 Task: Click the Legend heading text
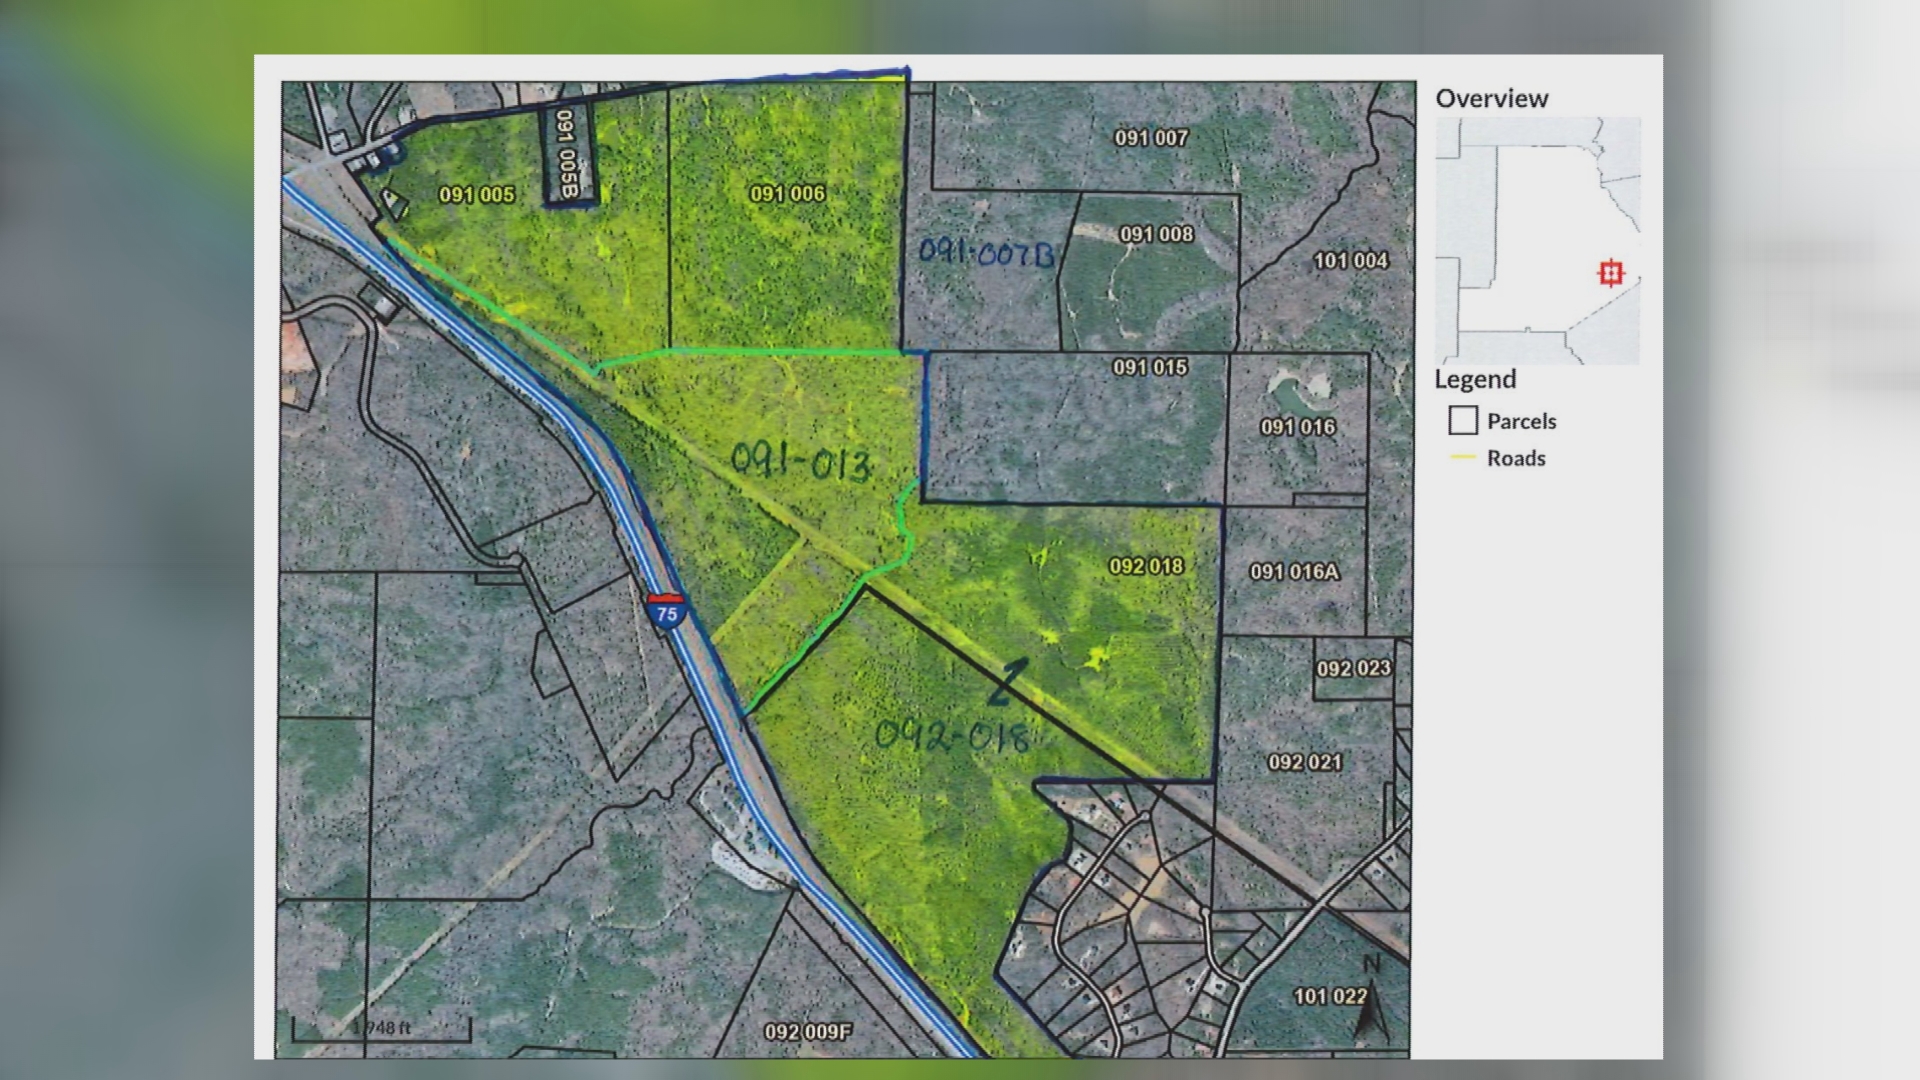point(1475,380)
